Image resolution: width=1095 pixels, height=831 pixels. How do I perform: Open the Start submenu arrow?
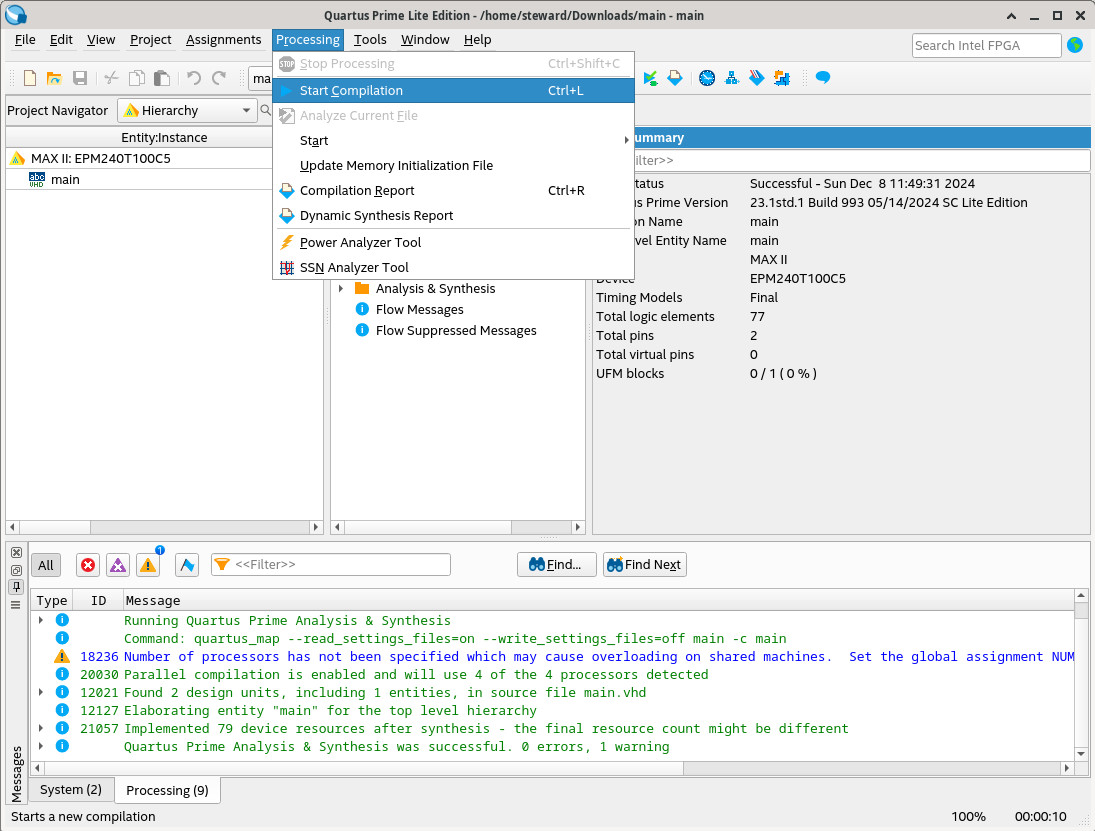pos(626,140)
